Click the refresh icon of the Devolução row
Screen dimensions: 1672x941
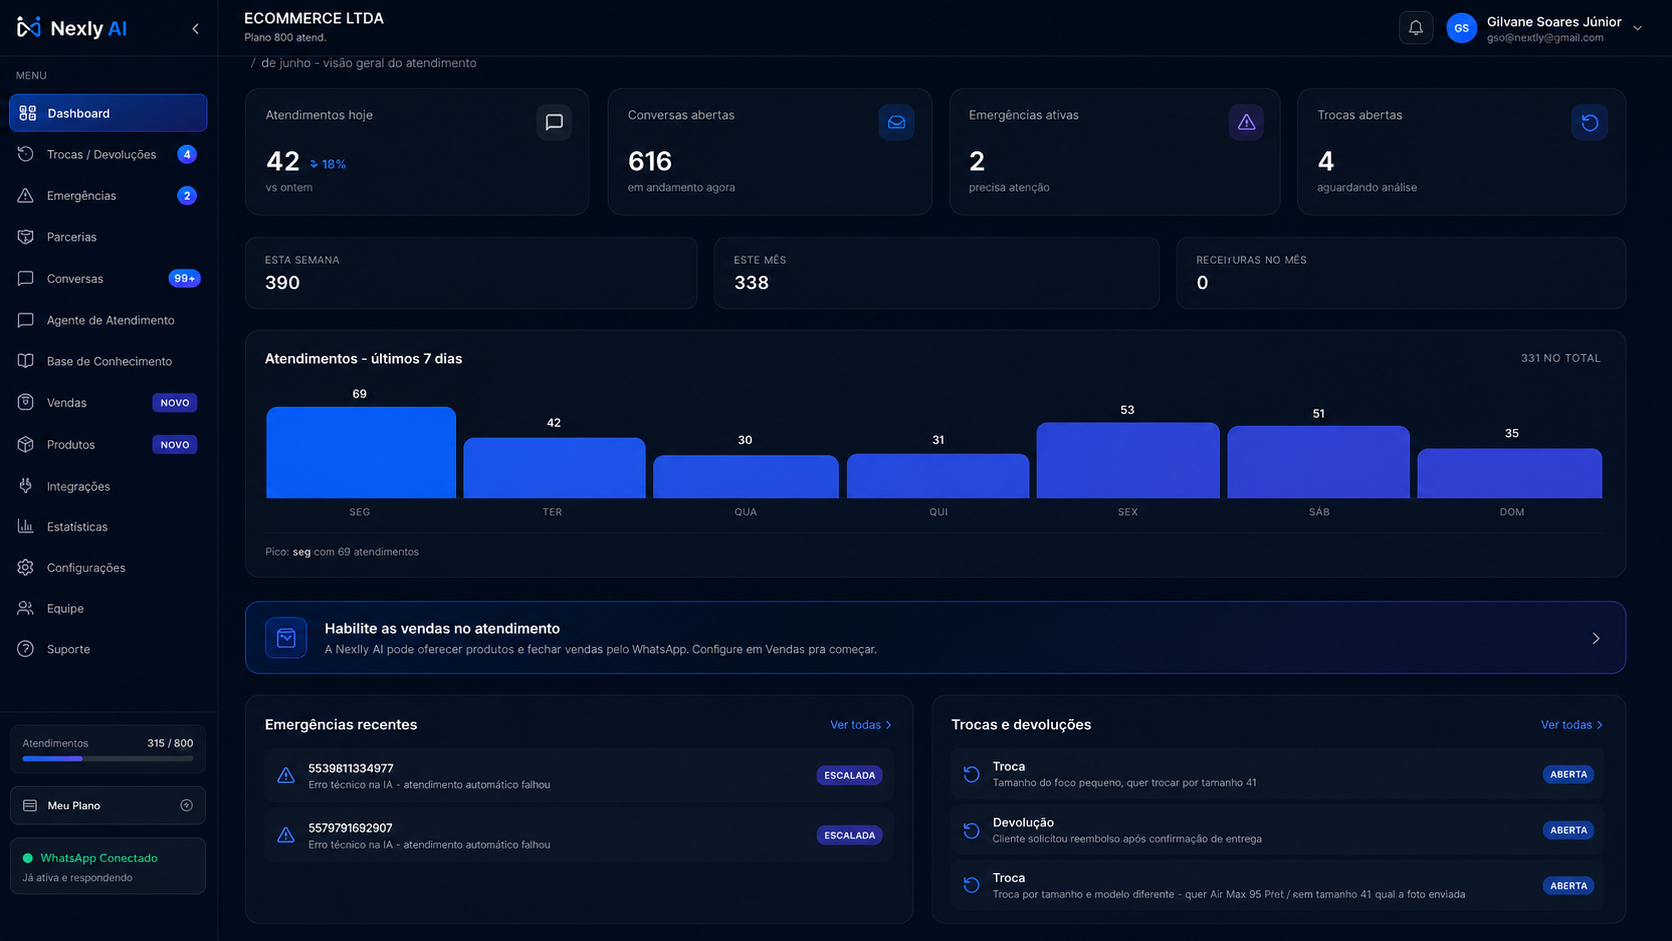[x=971, y=830]
